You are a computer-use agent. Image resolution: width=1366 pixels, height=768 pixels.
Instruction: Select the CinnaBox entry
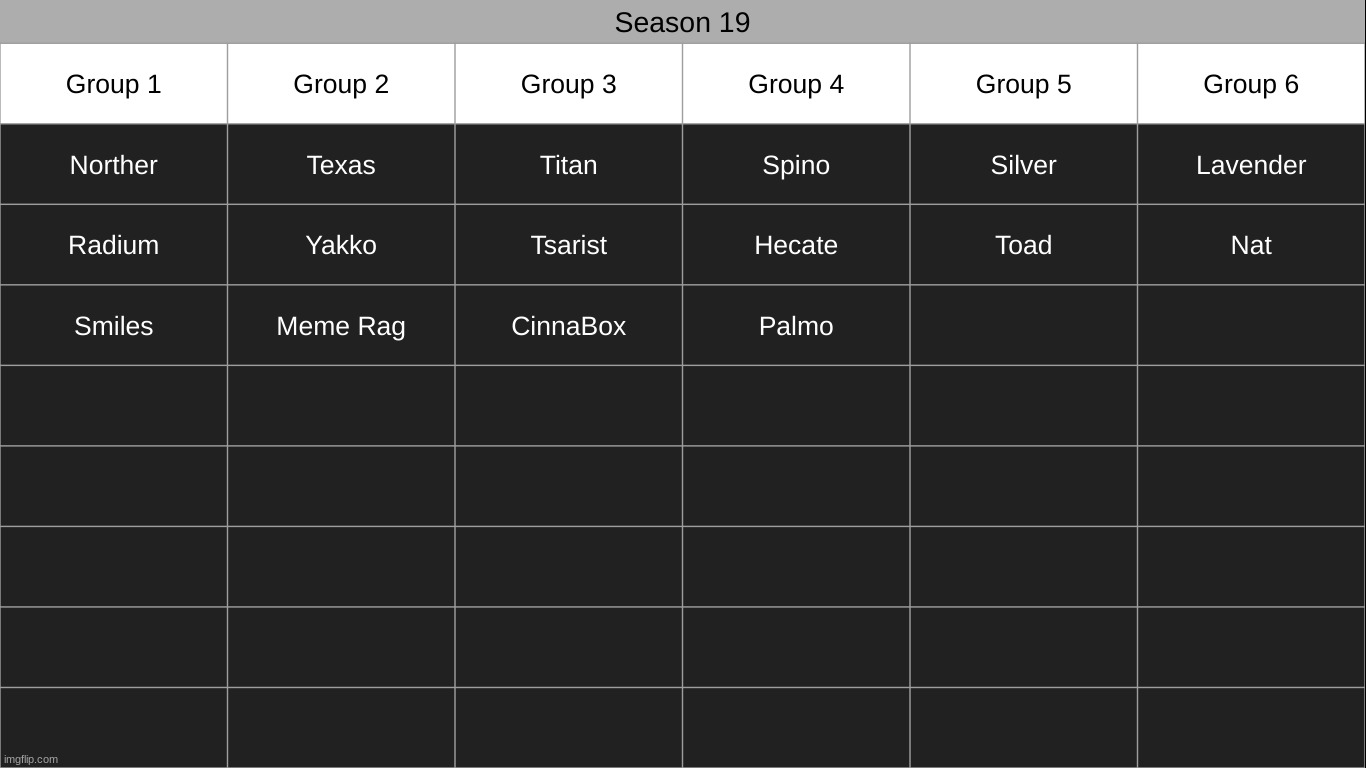tap(569, 326)
